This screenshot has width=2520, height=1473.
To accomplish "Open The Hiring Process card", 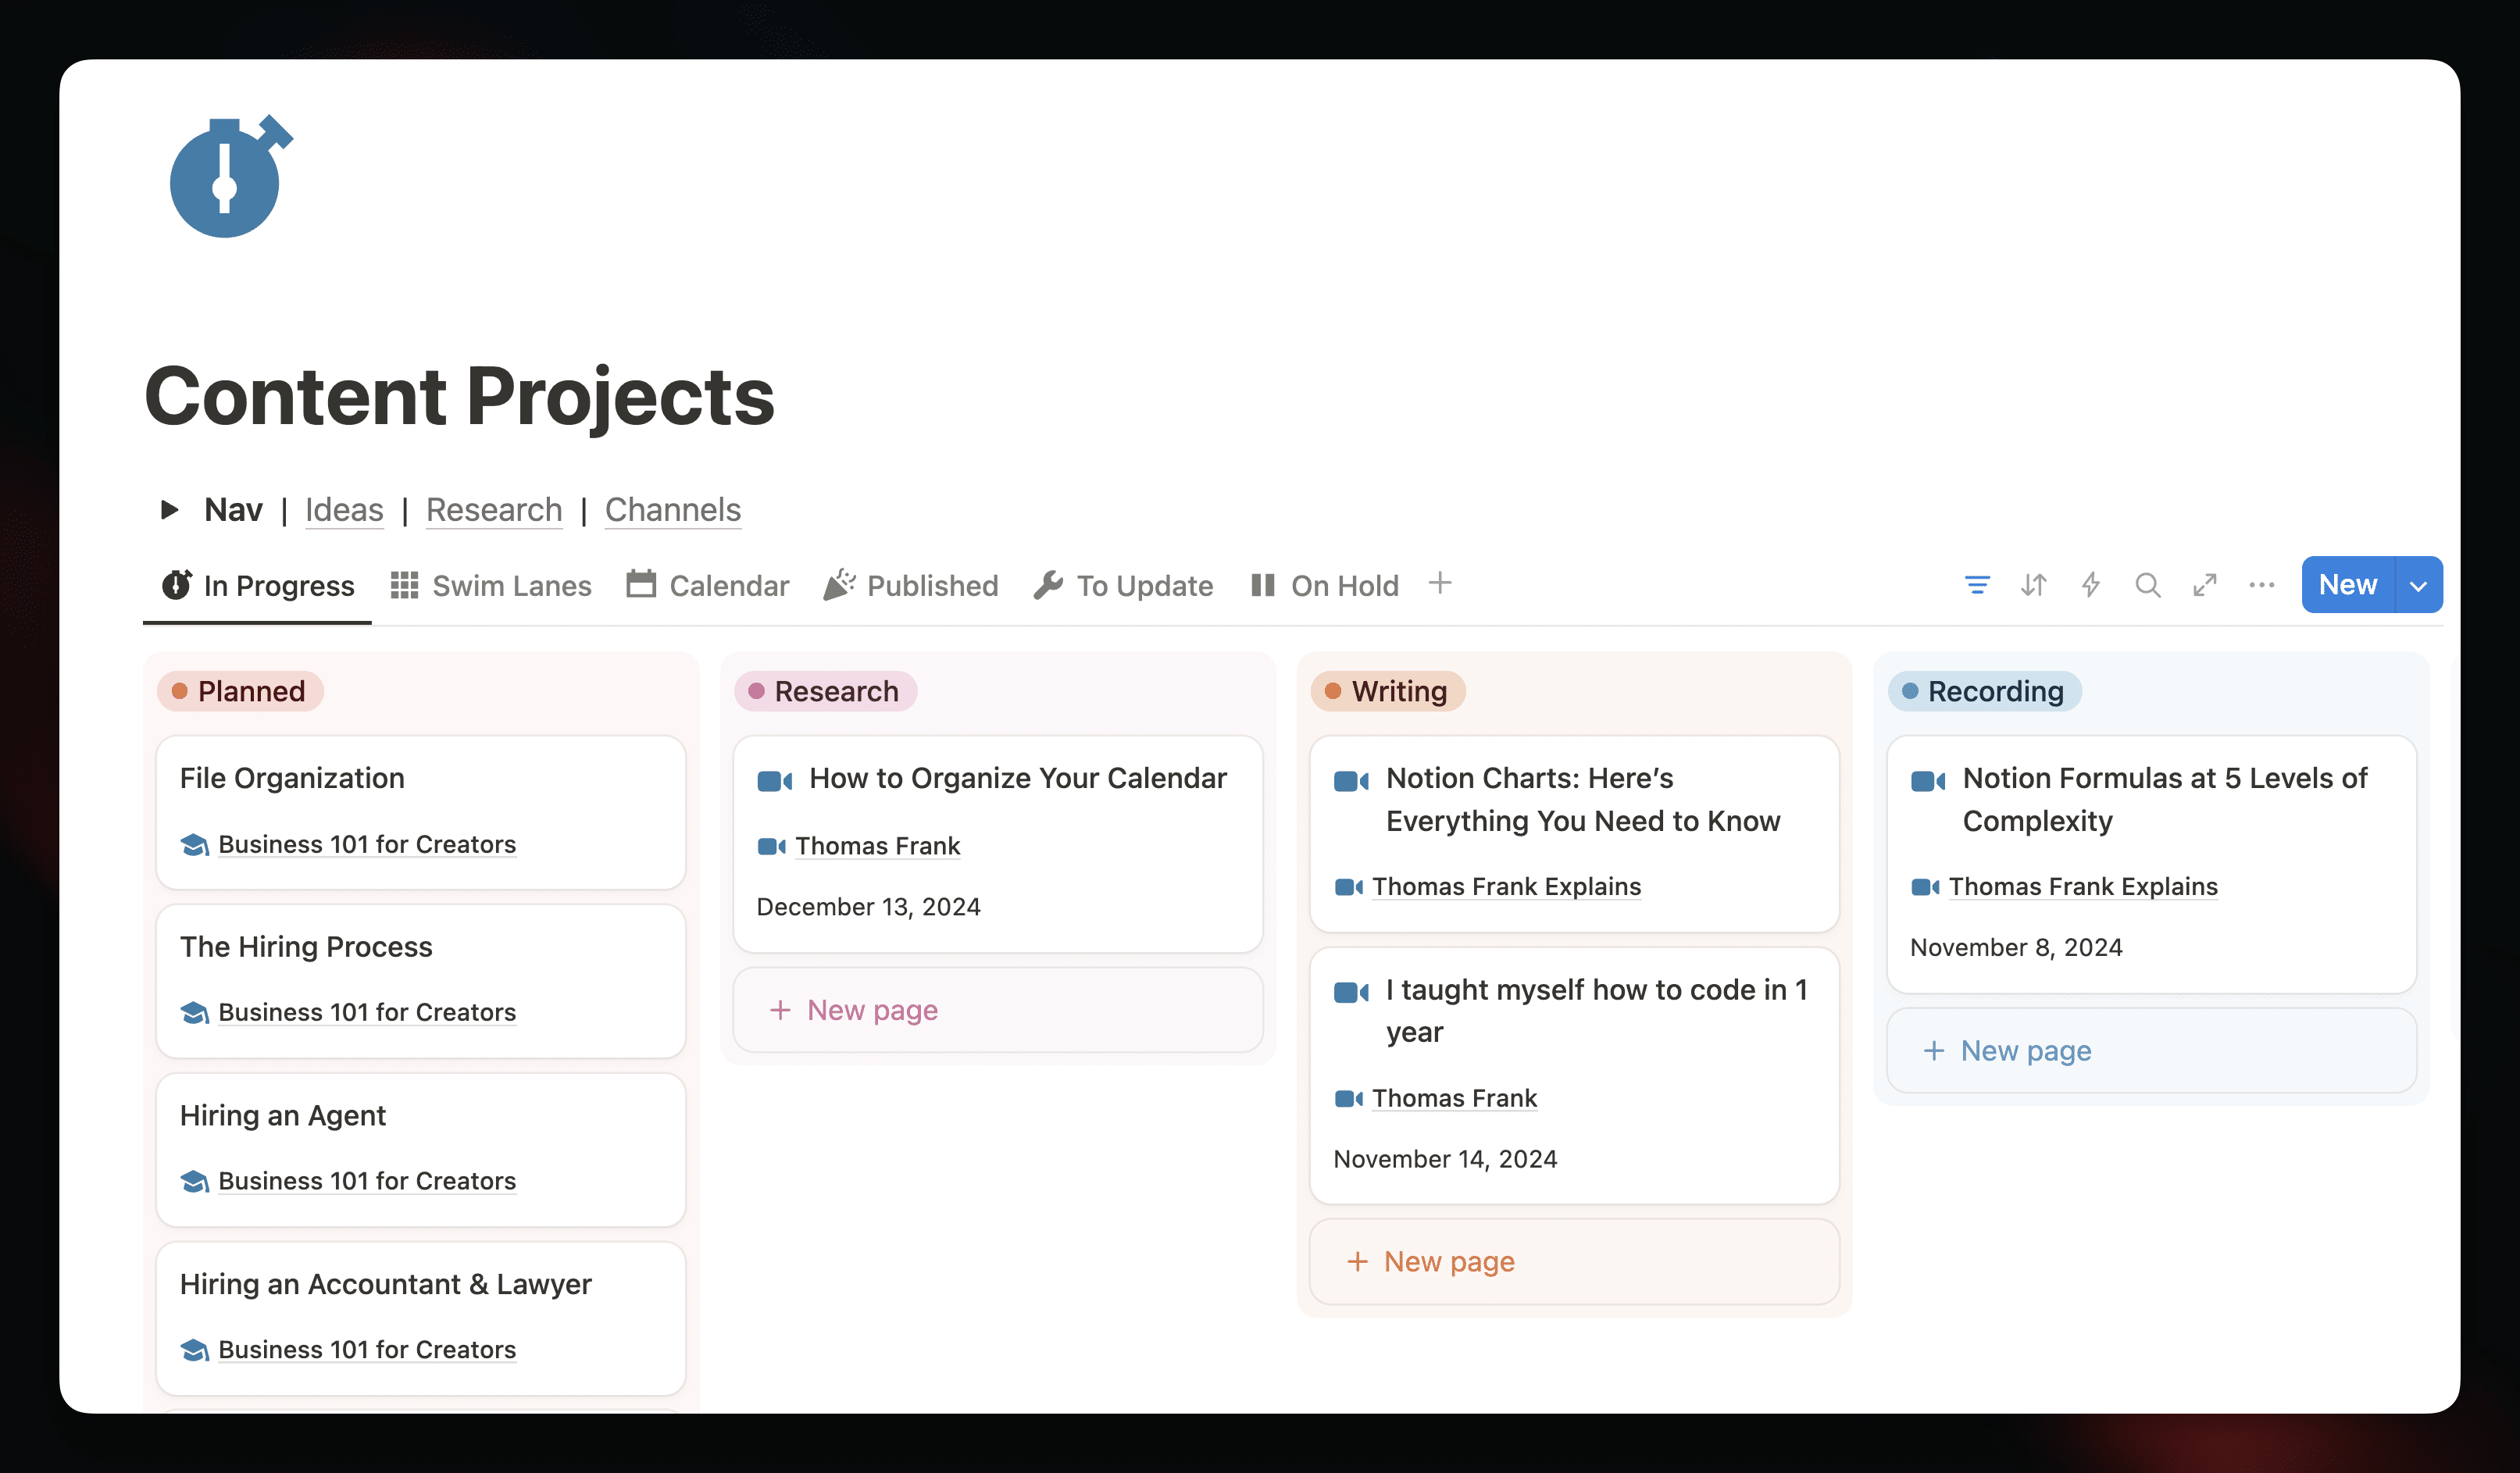I will (x=421, y=981).
